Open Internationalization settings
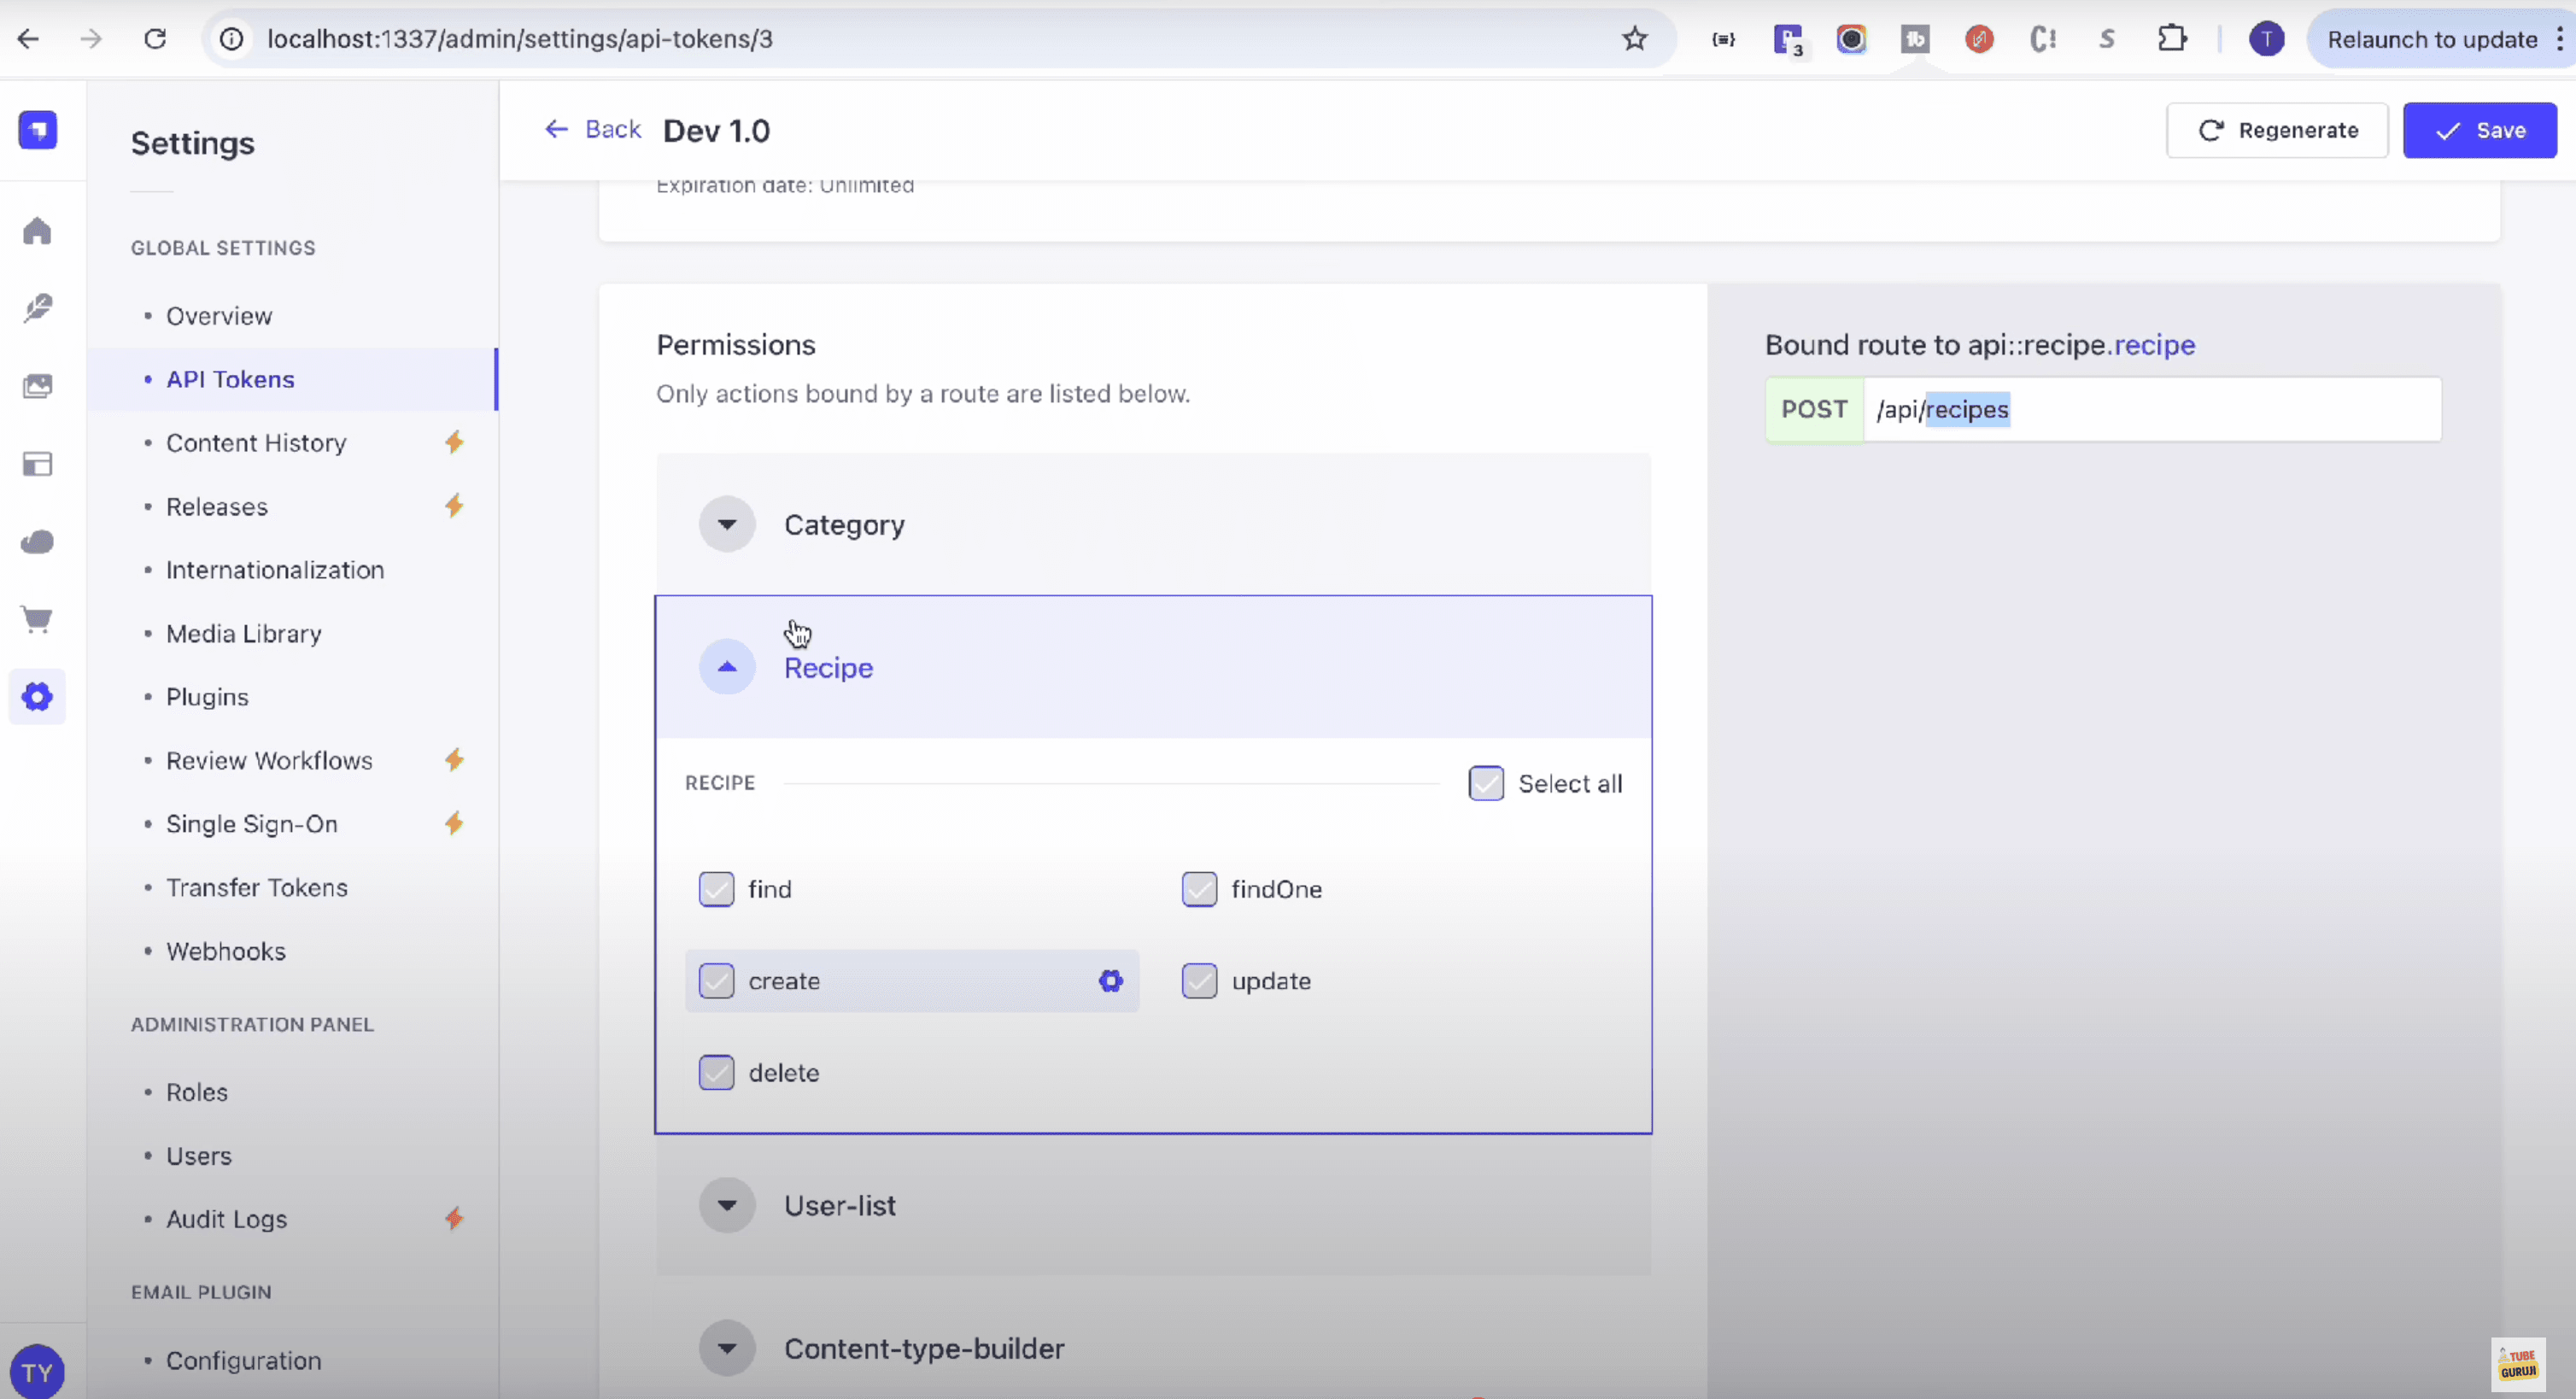 (x=275, y=569)
